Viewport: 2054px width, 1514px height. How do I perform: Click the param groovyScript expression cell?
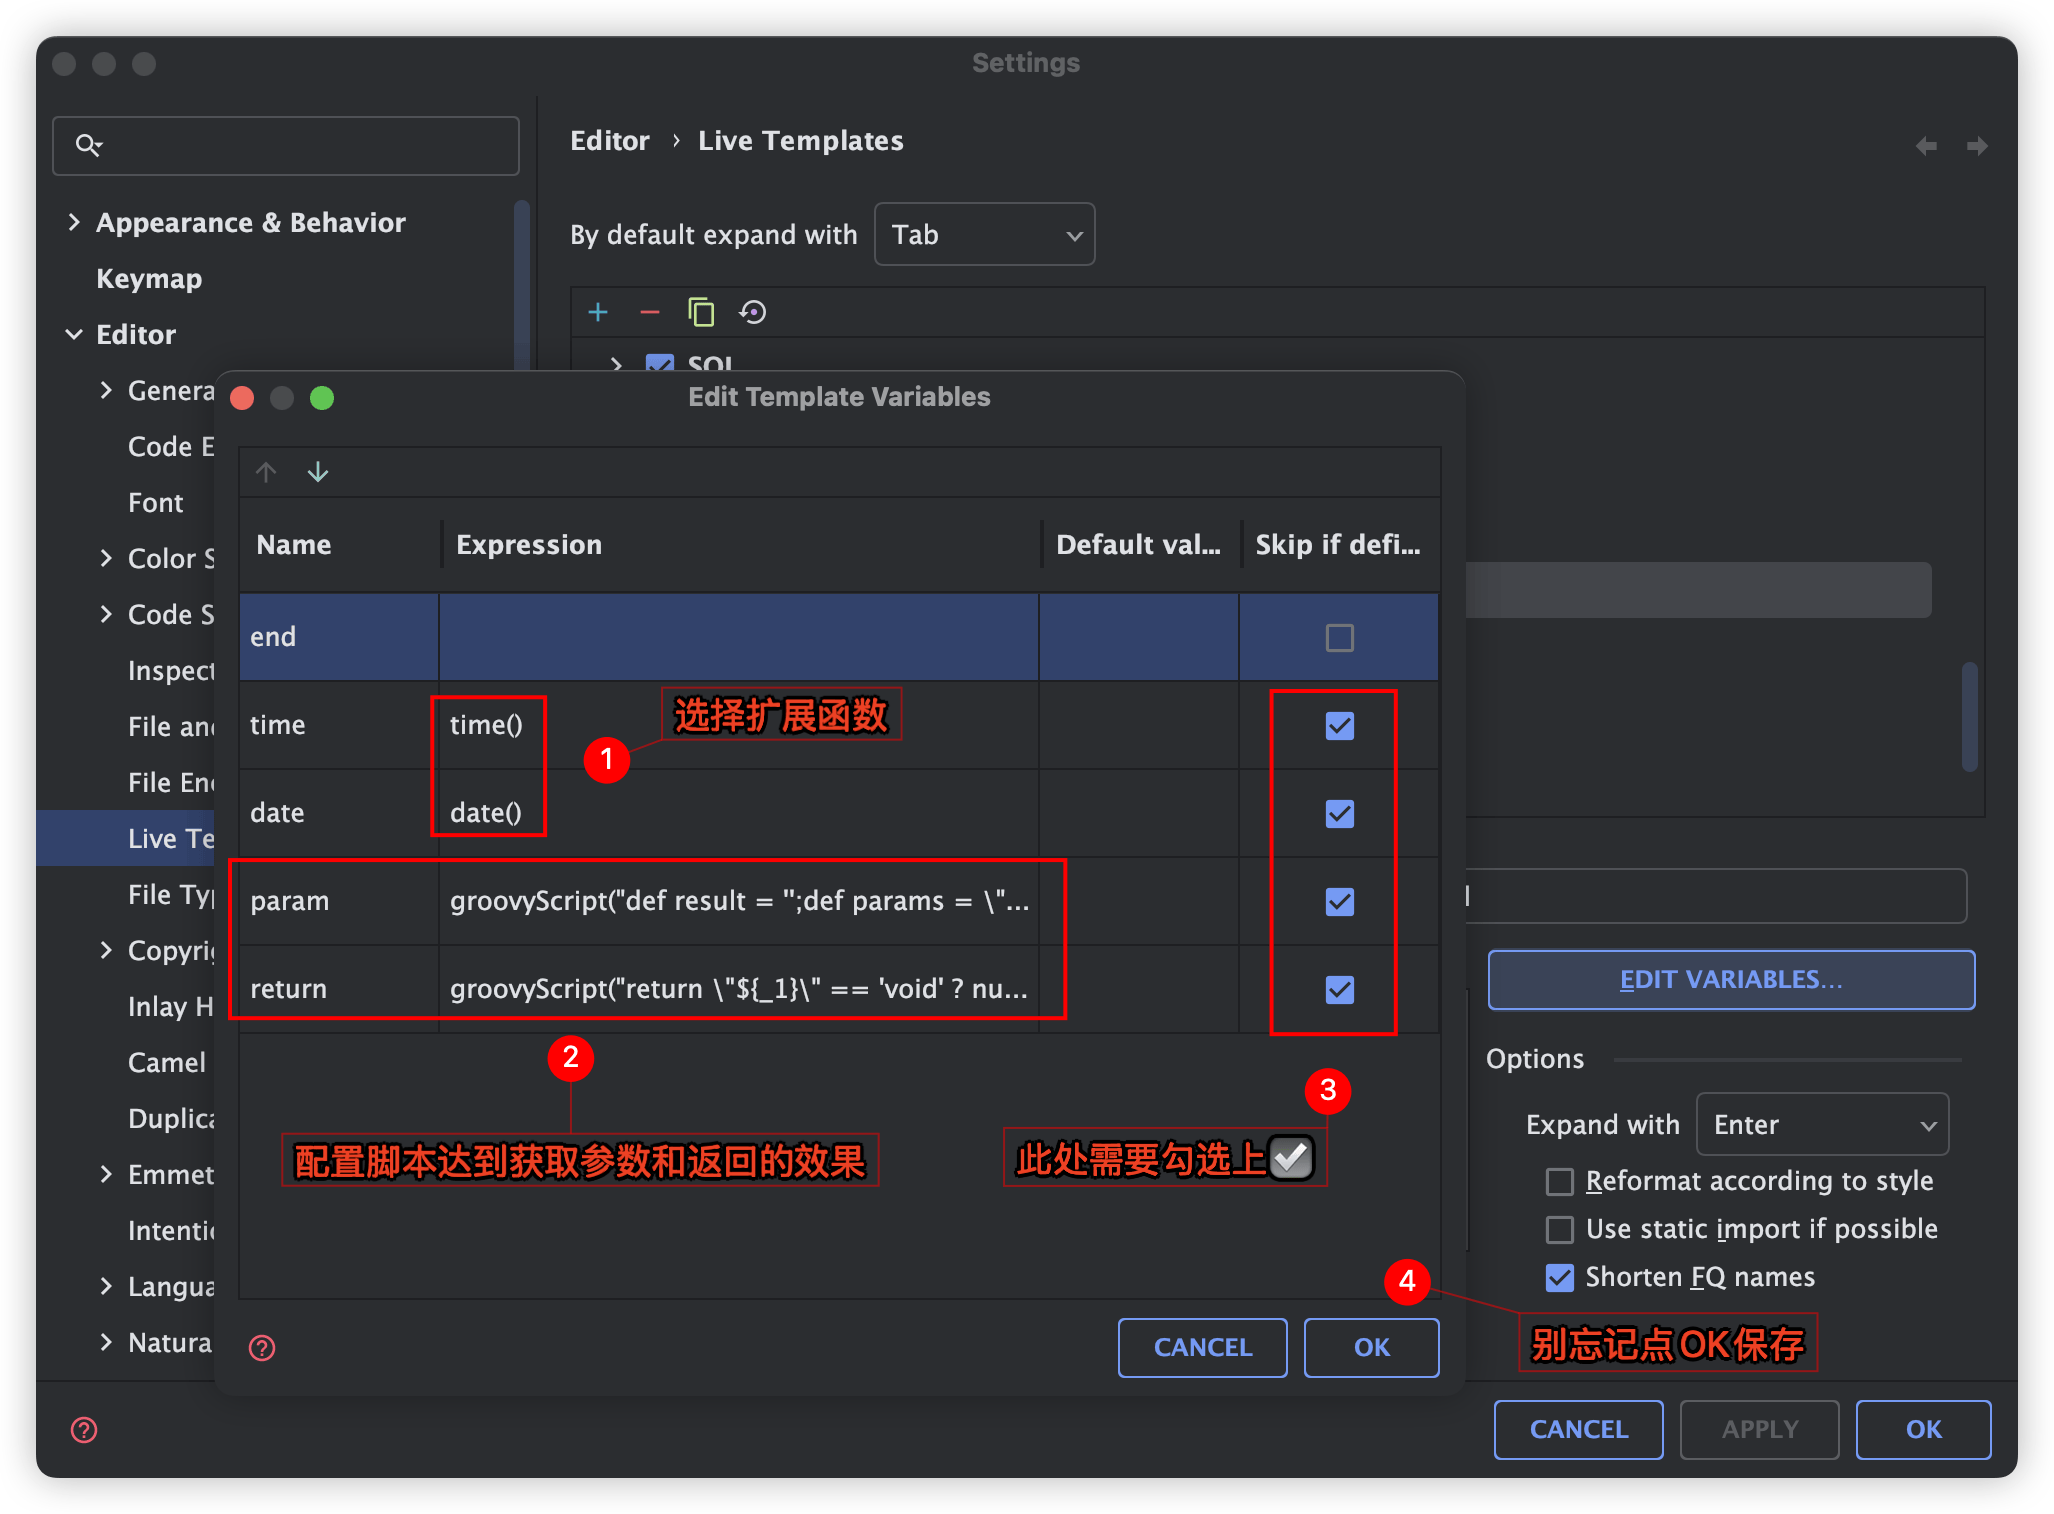[x=738, y=901]
